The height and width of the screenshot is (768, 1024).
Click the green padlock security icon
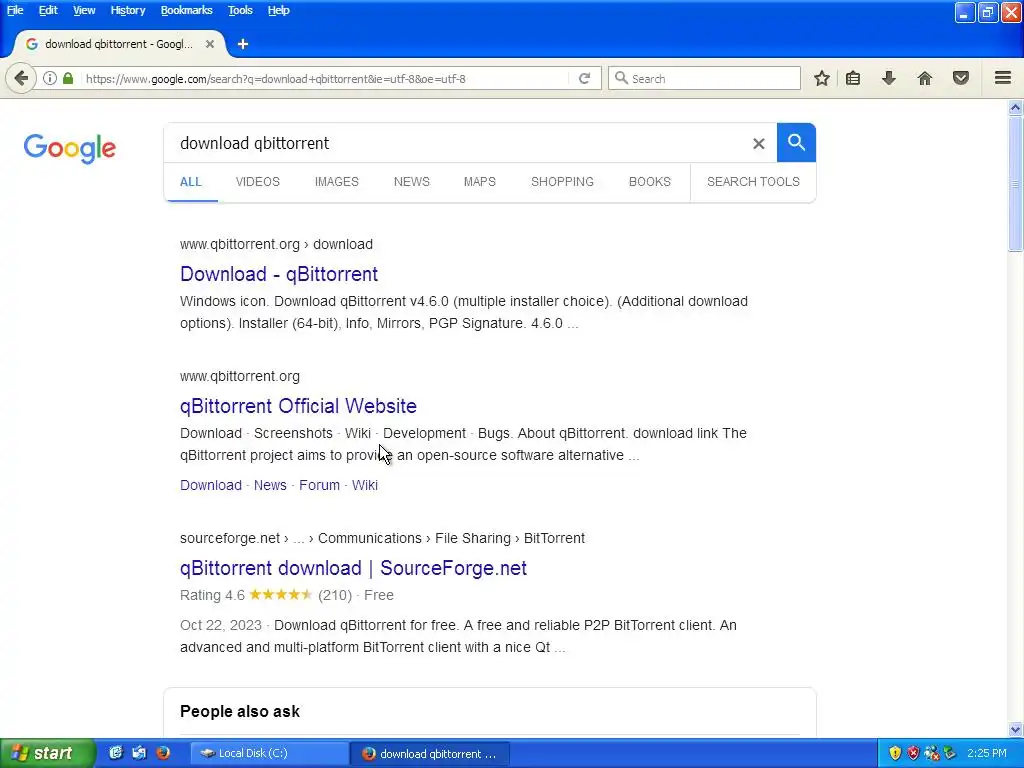tap(68, 78)
